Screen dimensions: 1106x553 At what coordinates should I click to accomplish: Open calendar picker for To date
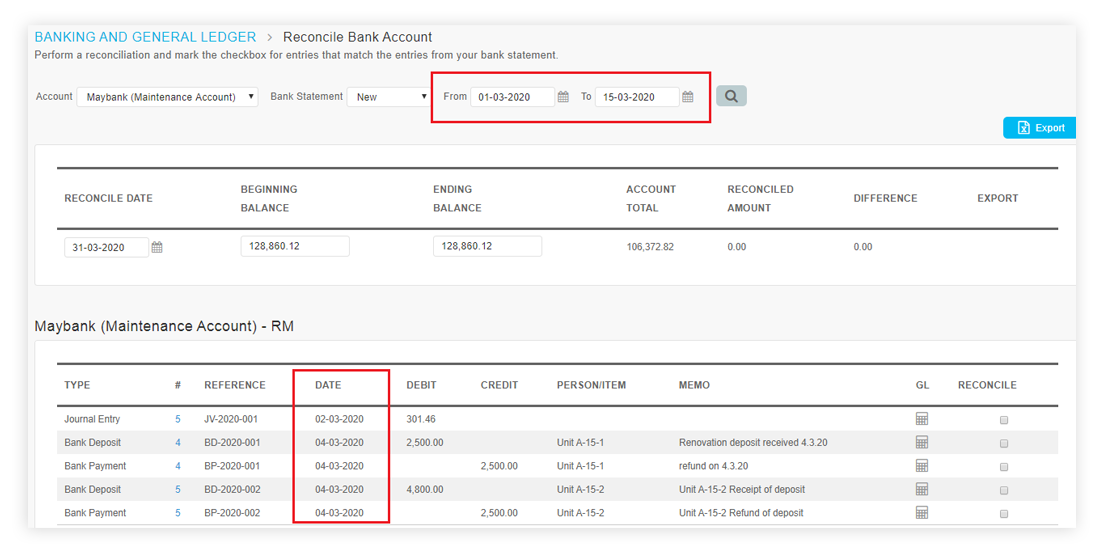(x=688, y=97)
